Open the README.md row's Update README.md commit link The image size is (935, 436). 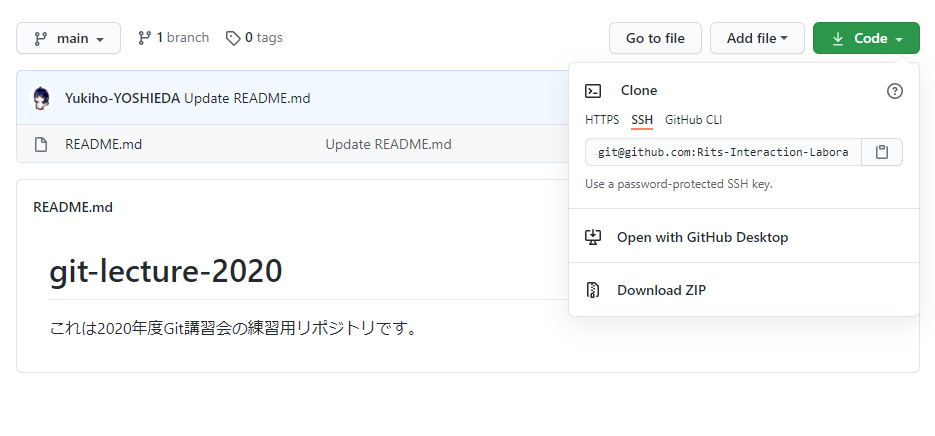(388, 144)
